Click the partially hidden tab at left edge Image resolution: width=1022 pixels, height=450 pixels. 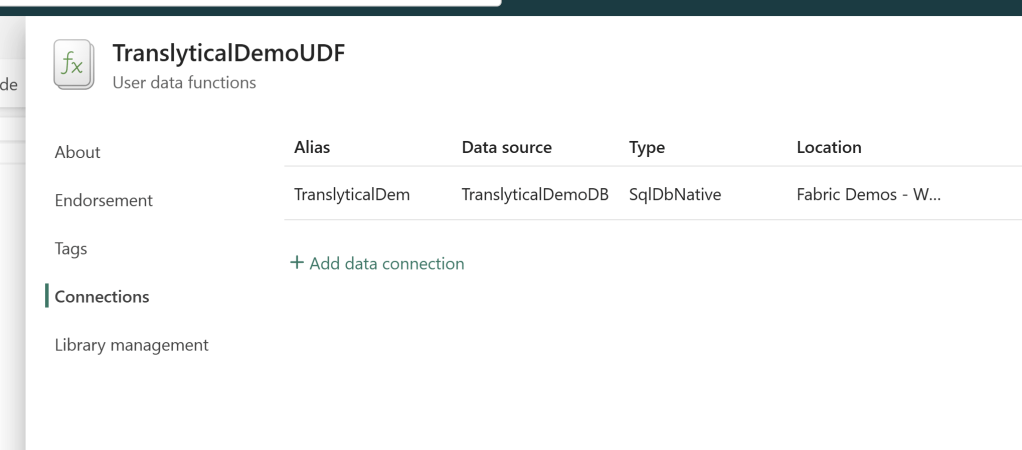(x=10, y=87)
